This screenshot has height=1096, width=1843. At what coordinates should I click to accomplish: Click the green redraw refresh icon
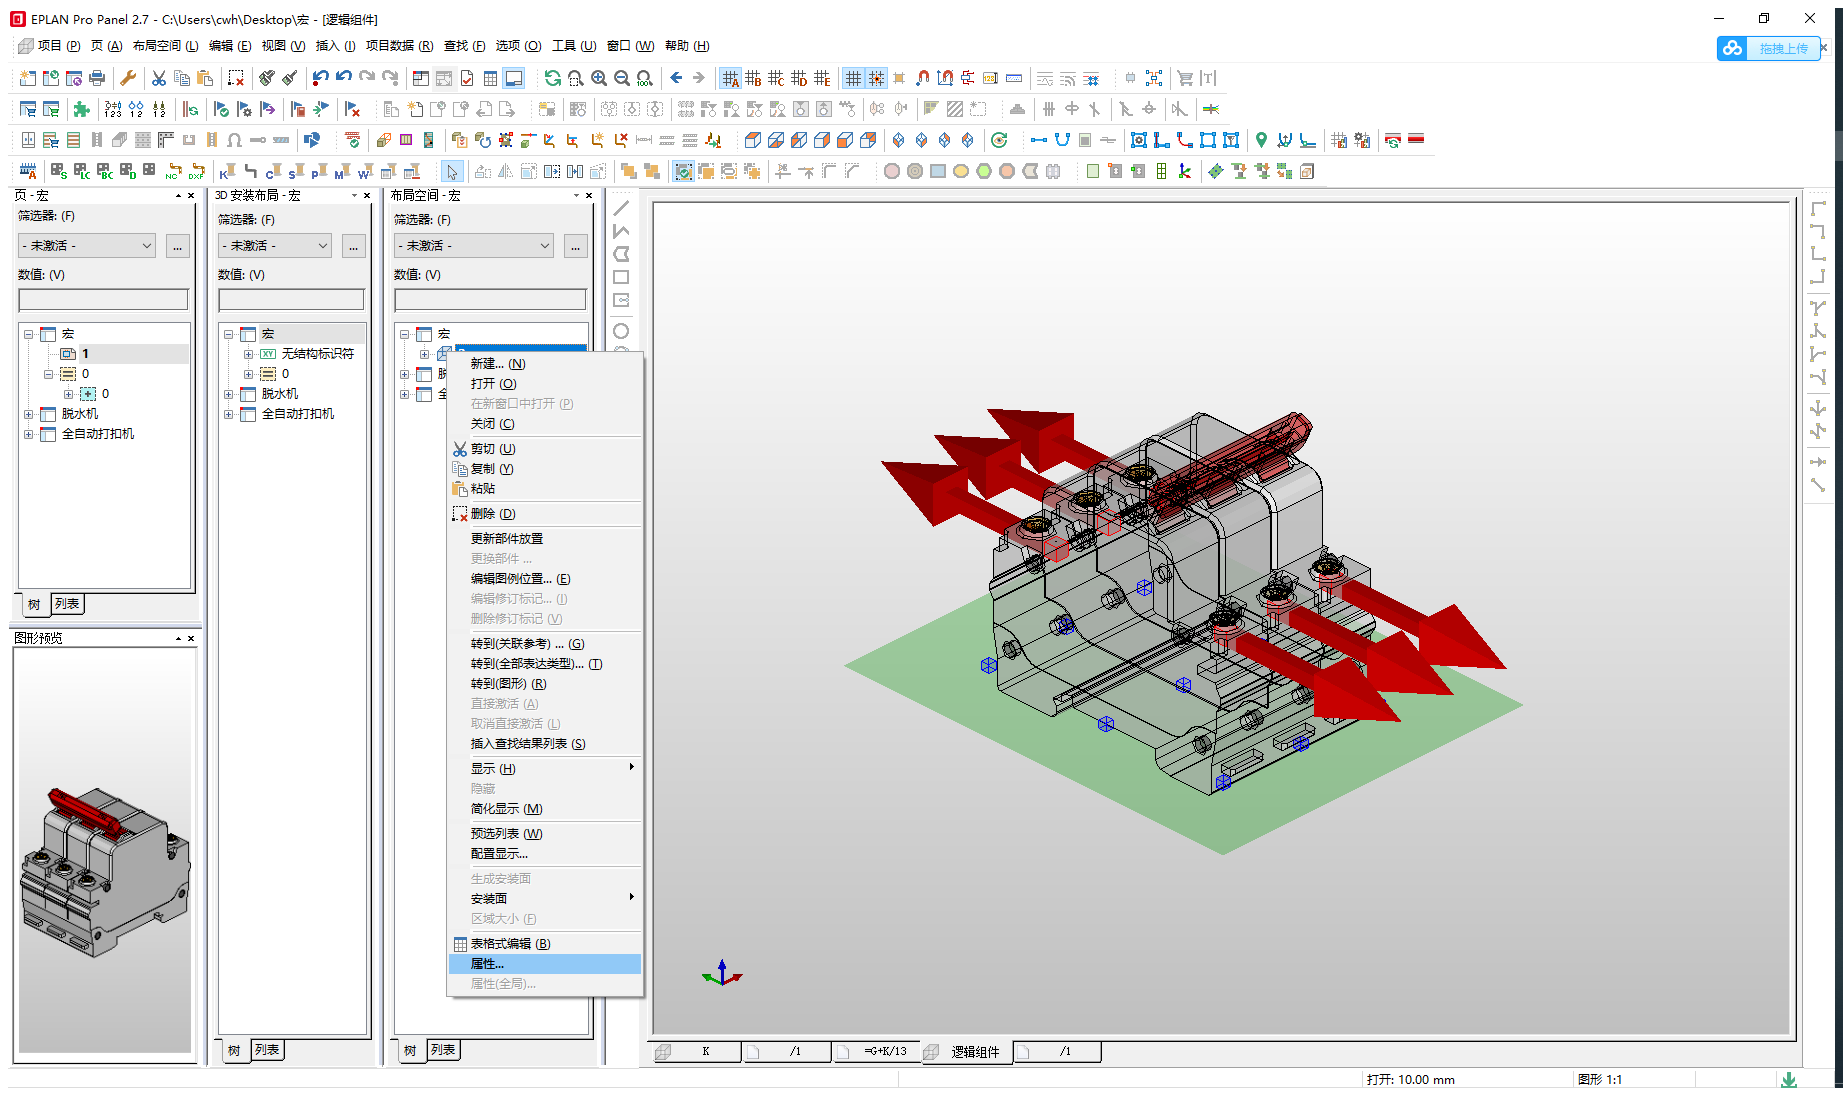(x=552, y=78)
